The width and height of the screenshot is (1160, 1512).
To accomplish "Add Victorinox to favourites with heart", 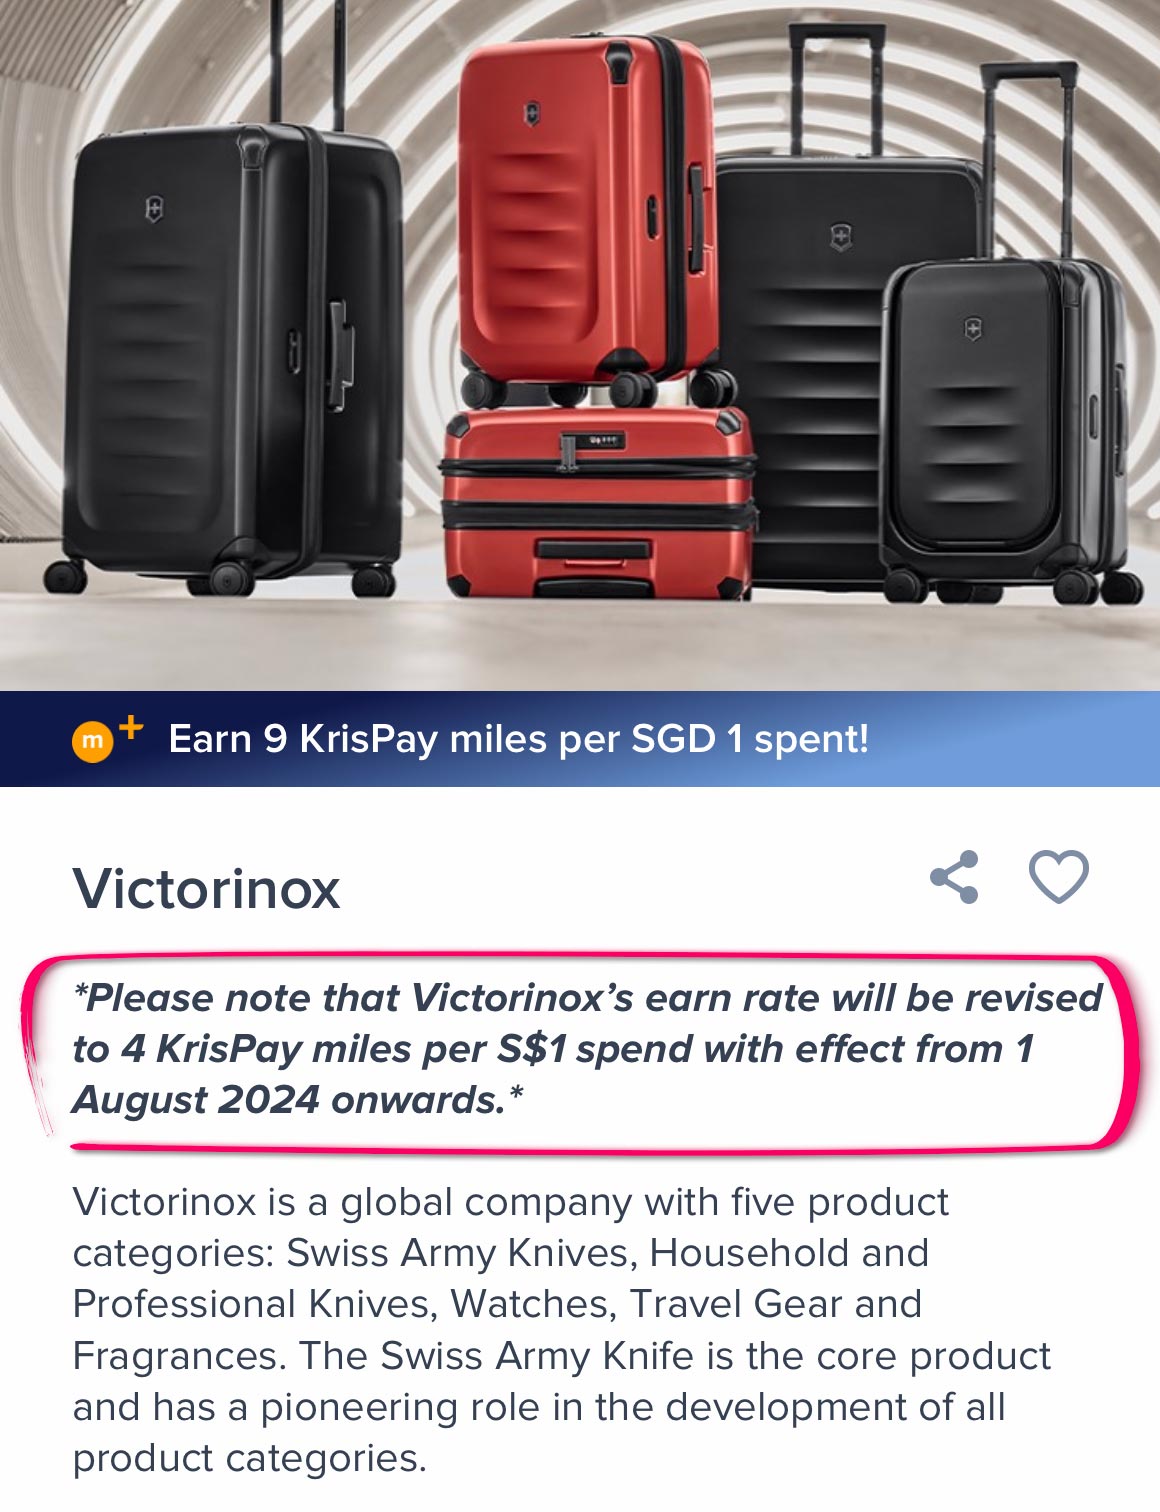I will coord(1059,877).
